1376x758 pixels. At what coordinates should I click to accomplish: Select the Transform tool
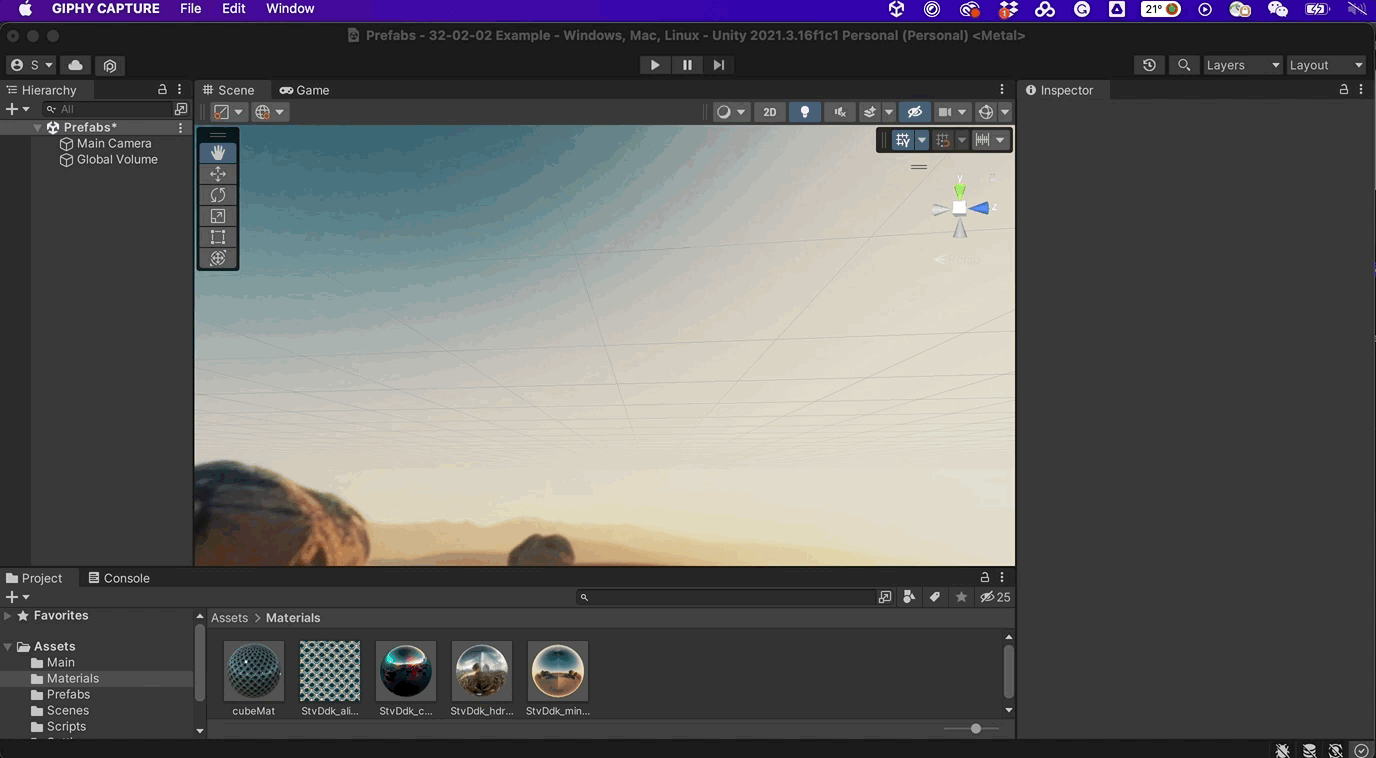click(x=218, y=258)
